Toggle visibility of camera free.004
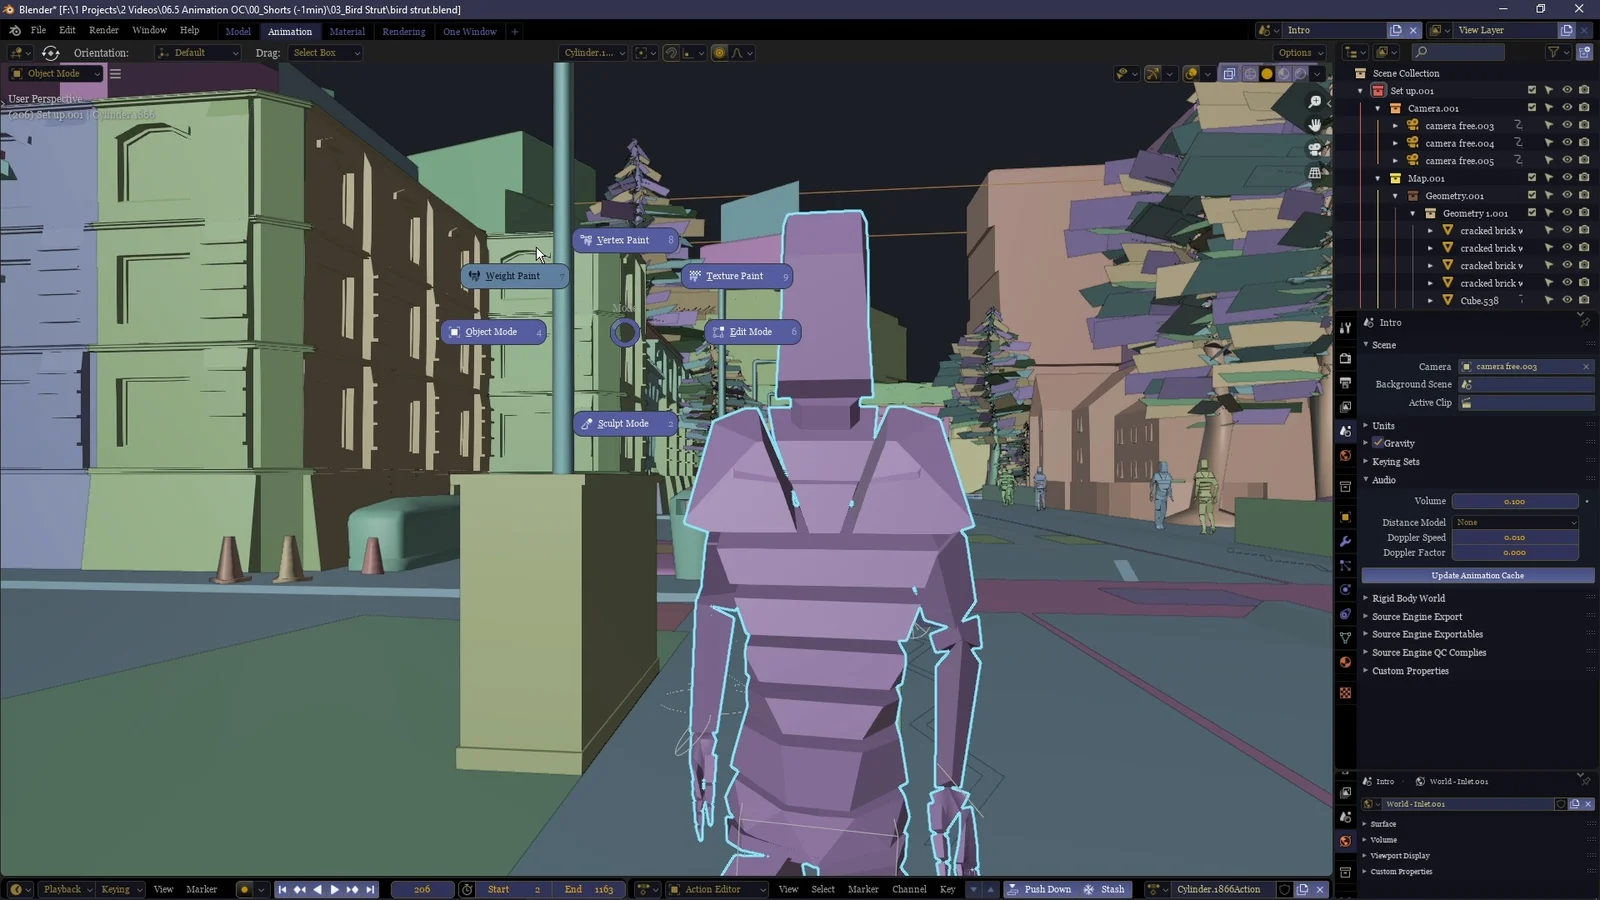Screen dimensions: 1600x900 coord(1566,143)
